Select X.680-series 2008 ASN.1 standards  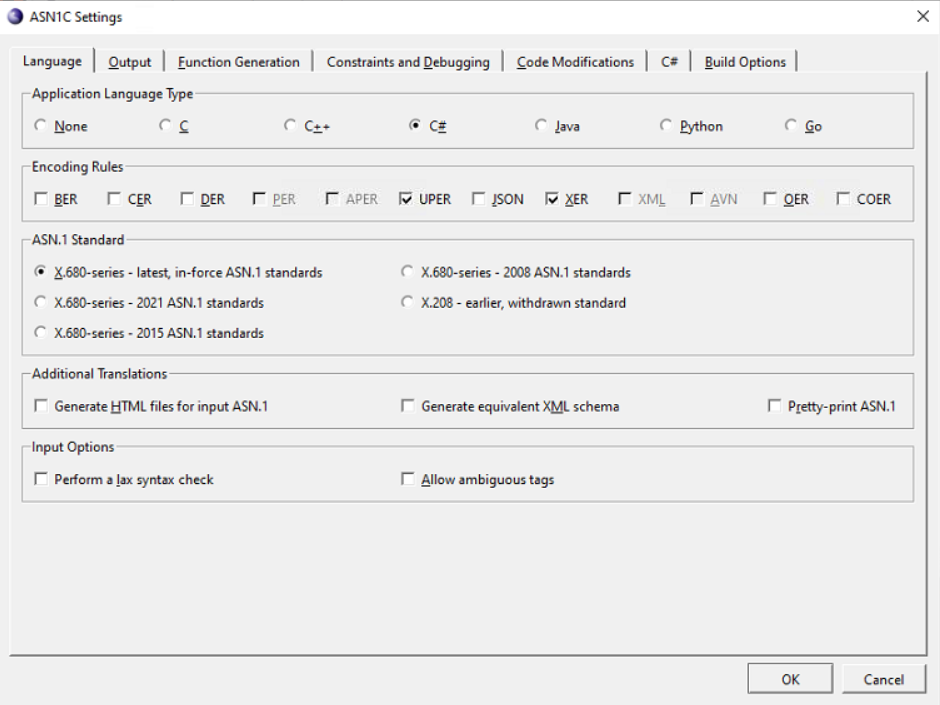408,272
